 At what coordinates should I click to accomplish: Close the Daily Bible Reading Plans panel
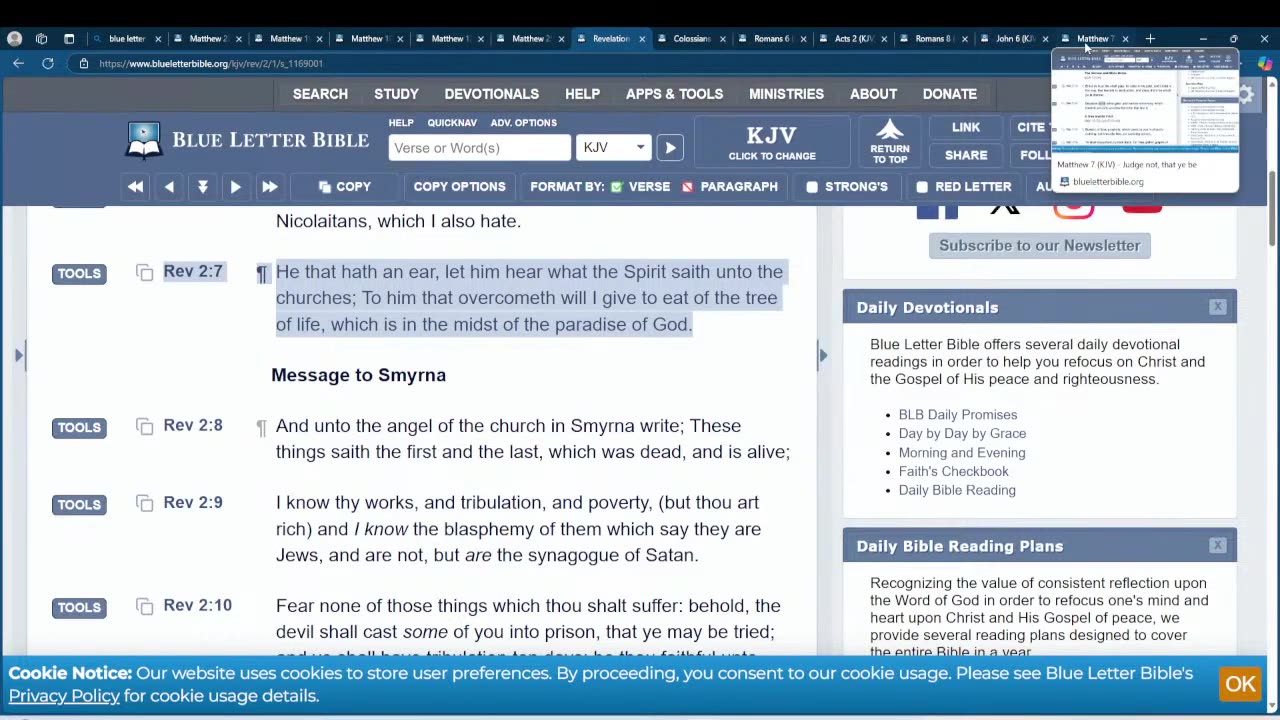pyautogui.click(x=1217, y=546)
